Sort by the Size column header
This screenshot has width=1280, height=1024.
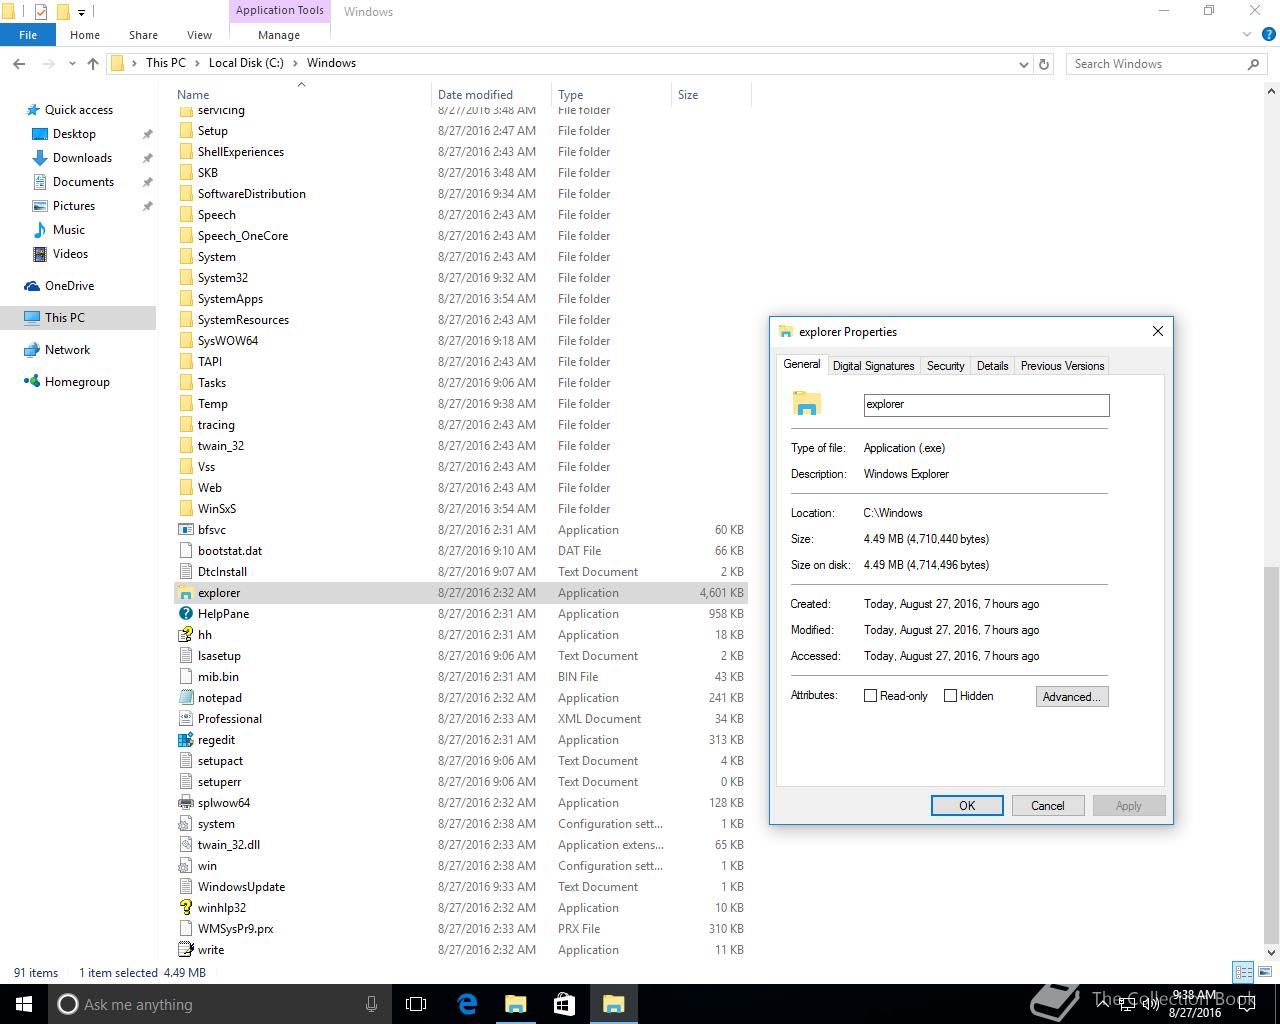tap(711, 95)
